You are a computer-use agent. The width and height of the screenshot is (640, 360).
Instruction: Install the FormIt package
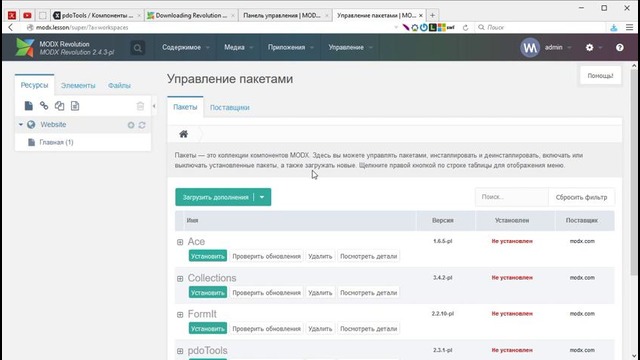click(x=208, y=329)
